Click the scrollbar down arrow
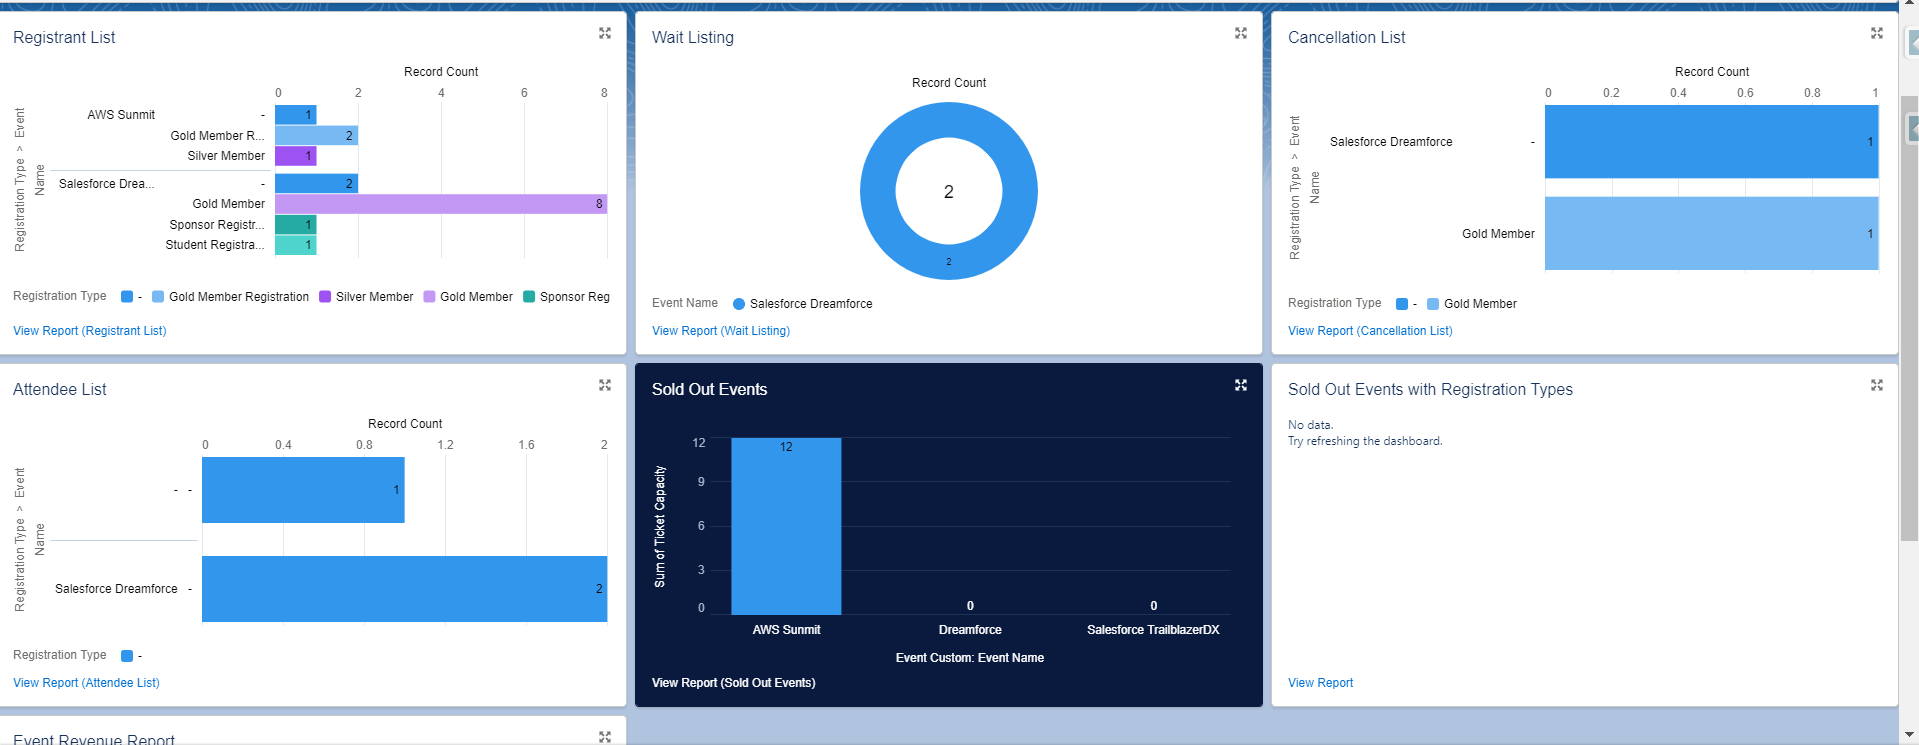Image resolution: width=1919 pixels, height=745 pixels. pyautogui.click(x=1909, y=735)
